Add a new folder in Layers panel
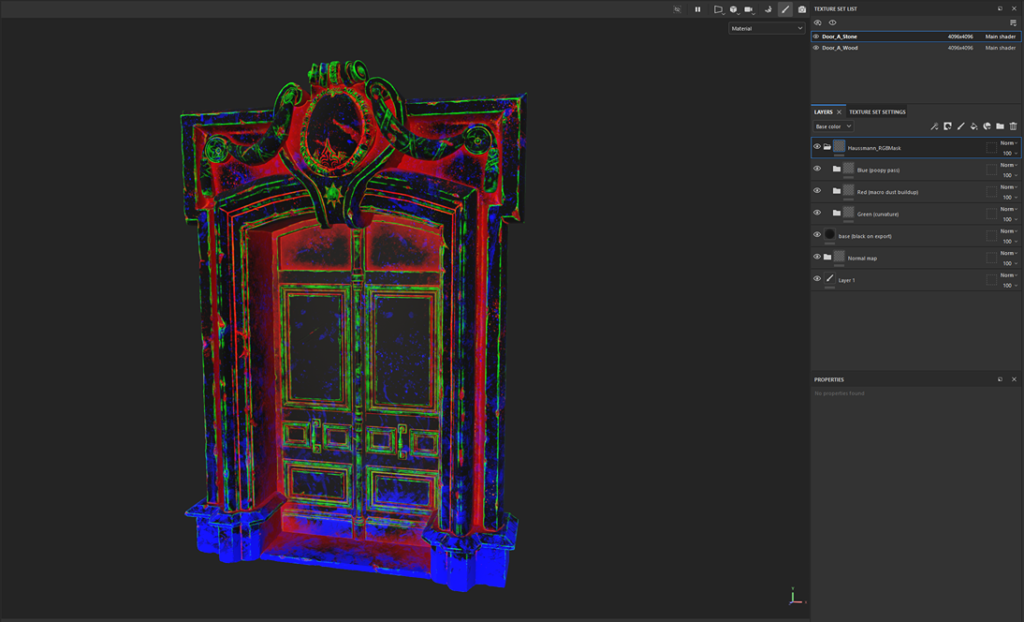Screen dimensions: 1024x622 point(1000,127)
